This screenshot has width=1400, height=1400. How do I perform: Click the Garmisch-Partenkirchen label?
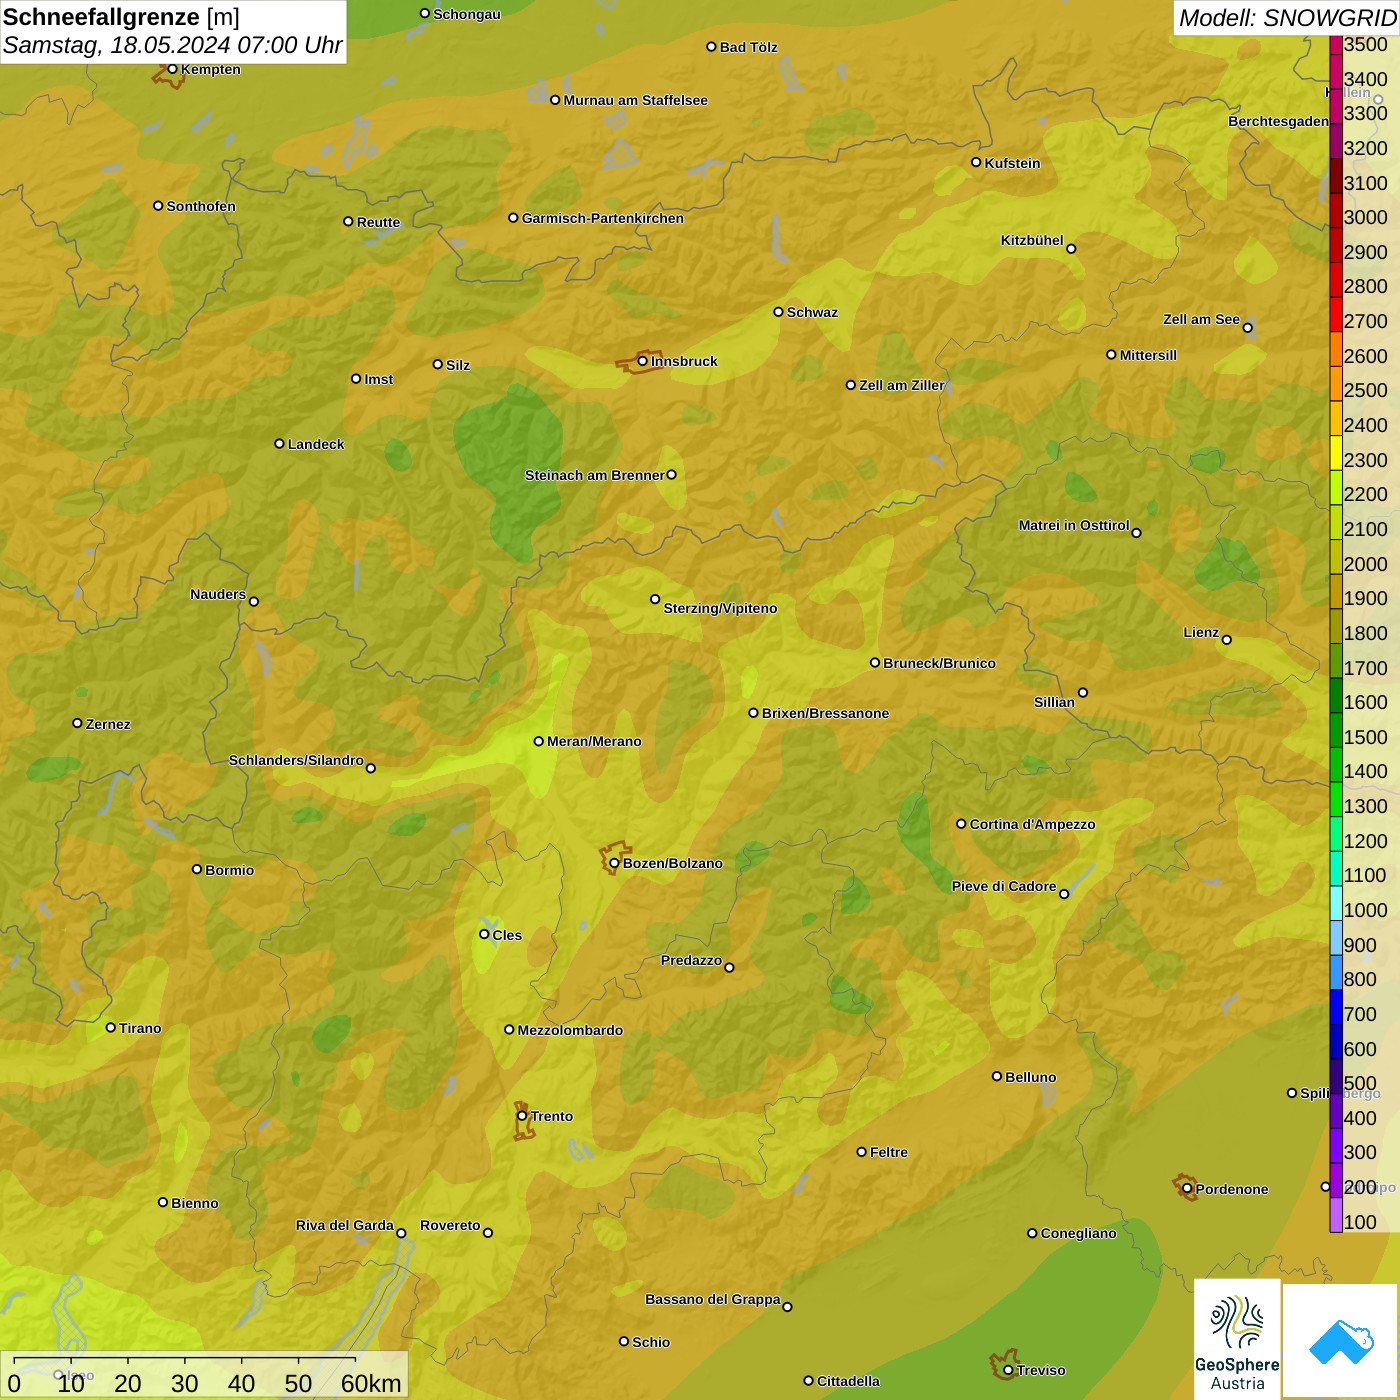[x=603, y=218]
